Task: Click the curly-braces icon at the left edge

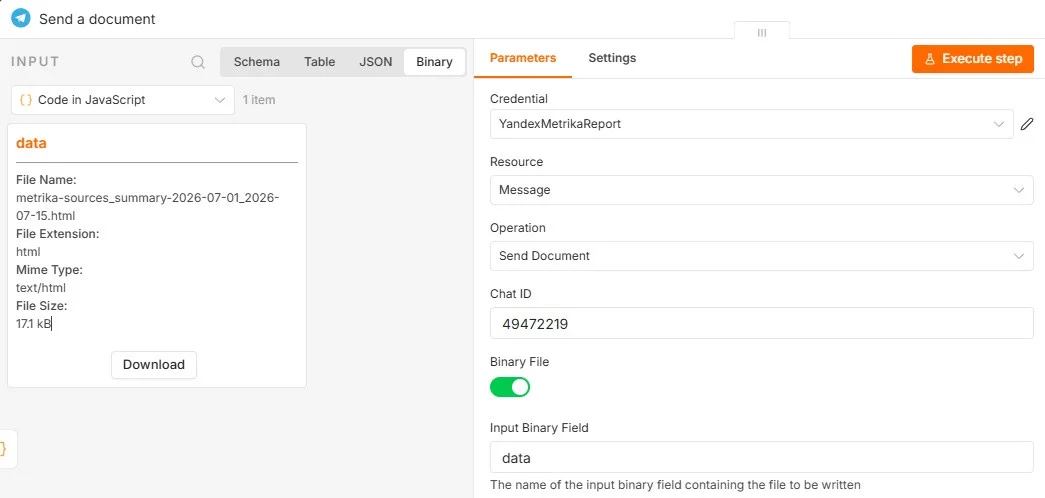Action: point(3,449)
